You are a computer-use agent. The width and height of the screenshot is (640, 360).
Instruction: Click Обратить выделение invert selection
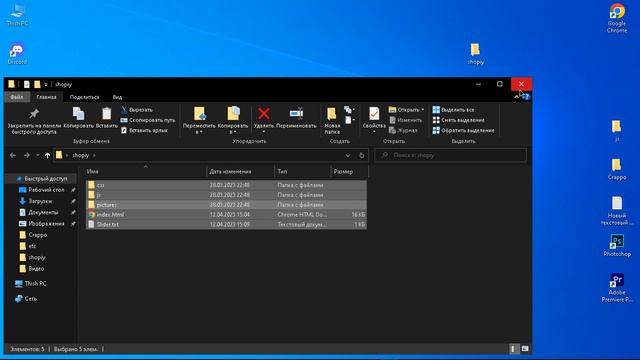click(463, 130)
